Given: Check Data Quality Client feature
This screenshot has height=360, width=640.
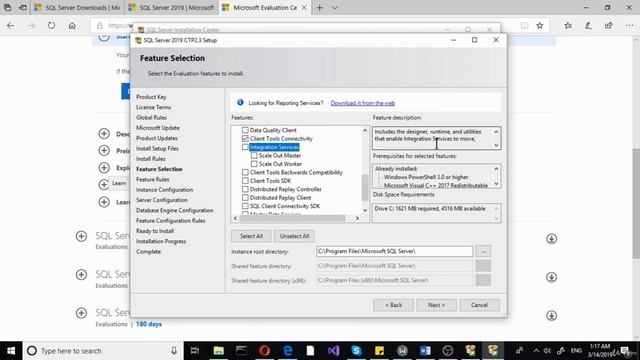Looking at the screenshot, I should tap(245, 130).
